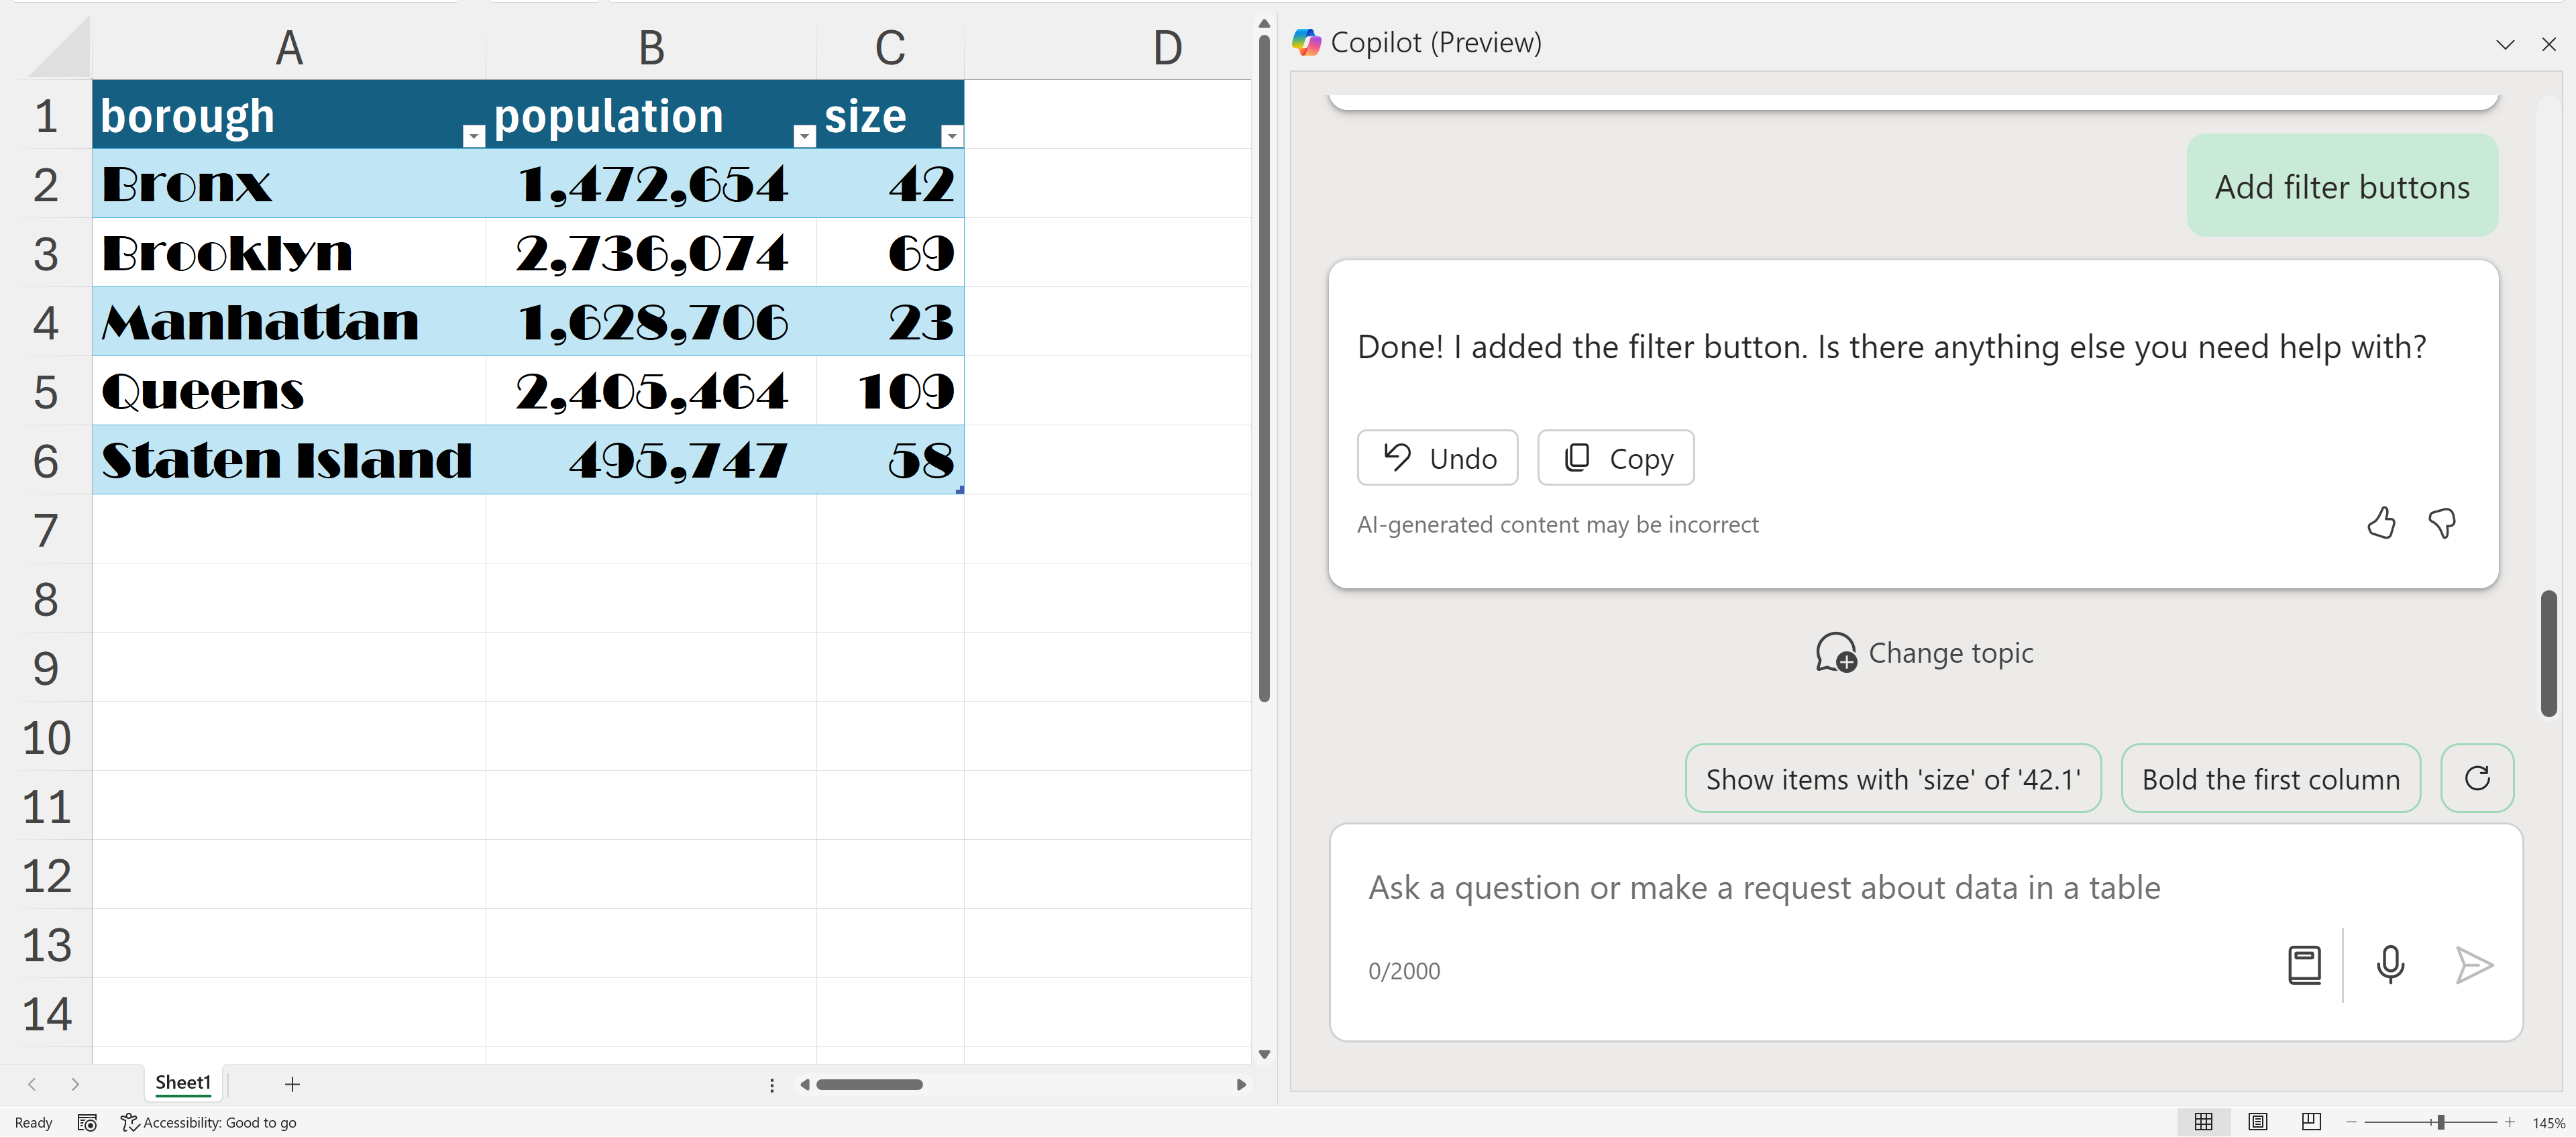Image resolution: width=2576 pixels, height=1137 pixels.
Task: Click the zoom slider handle
Action: [2441, 1122]
